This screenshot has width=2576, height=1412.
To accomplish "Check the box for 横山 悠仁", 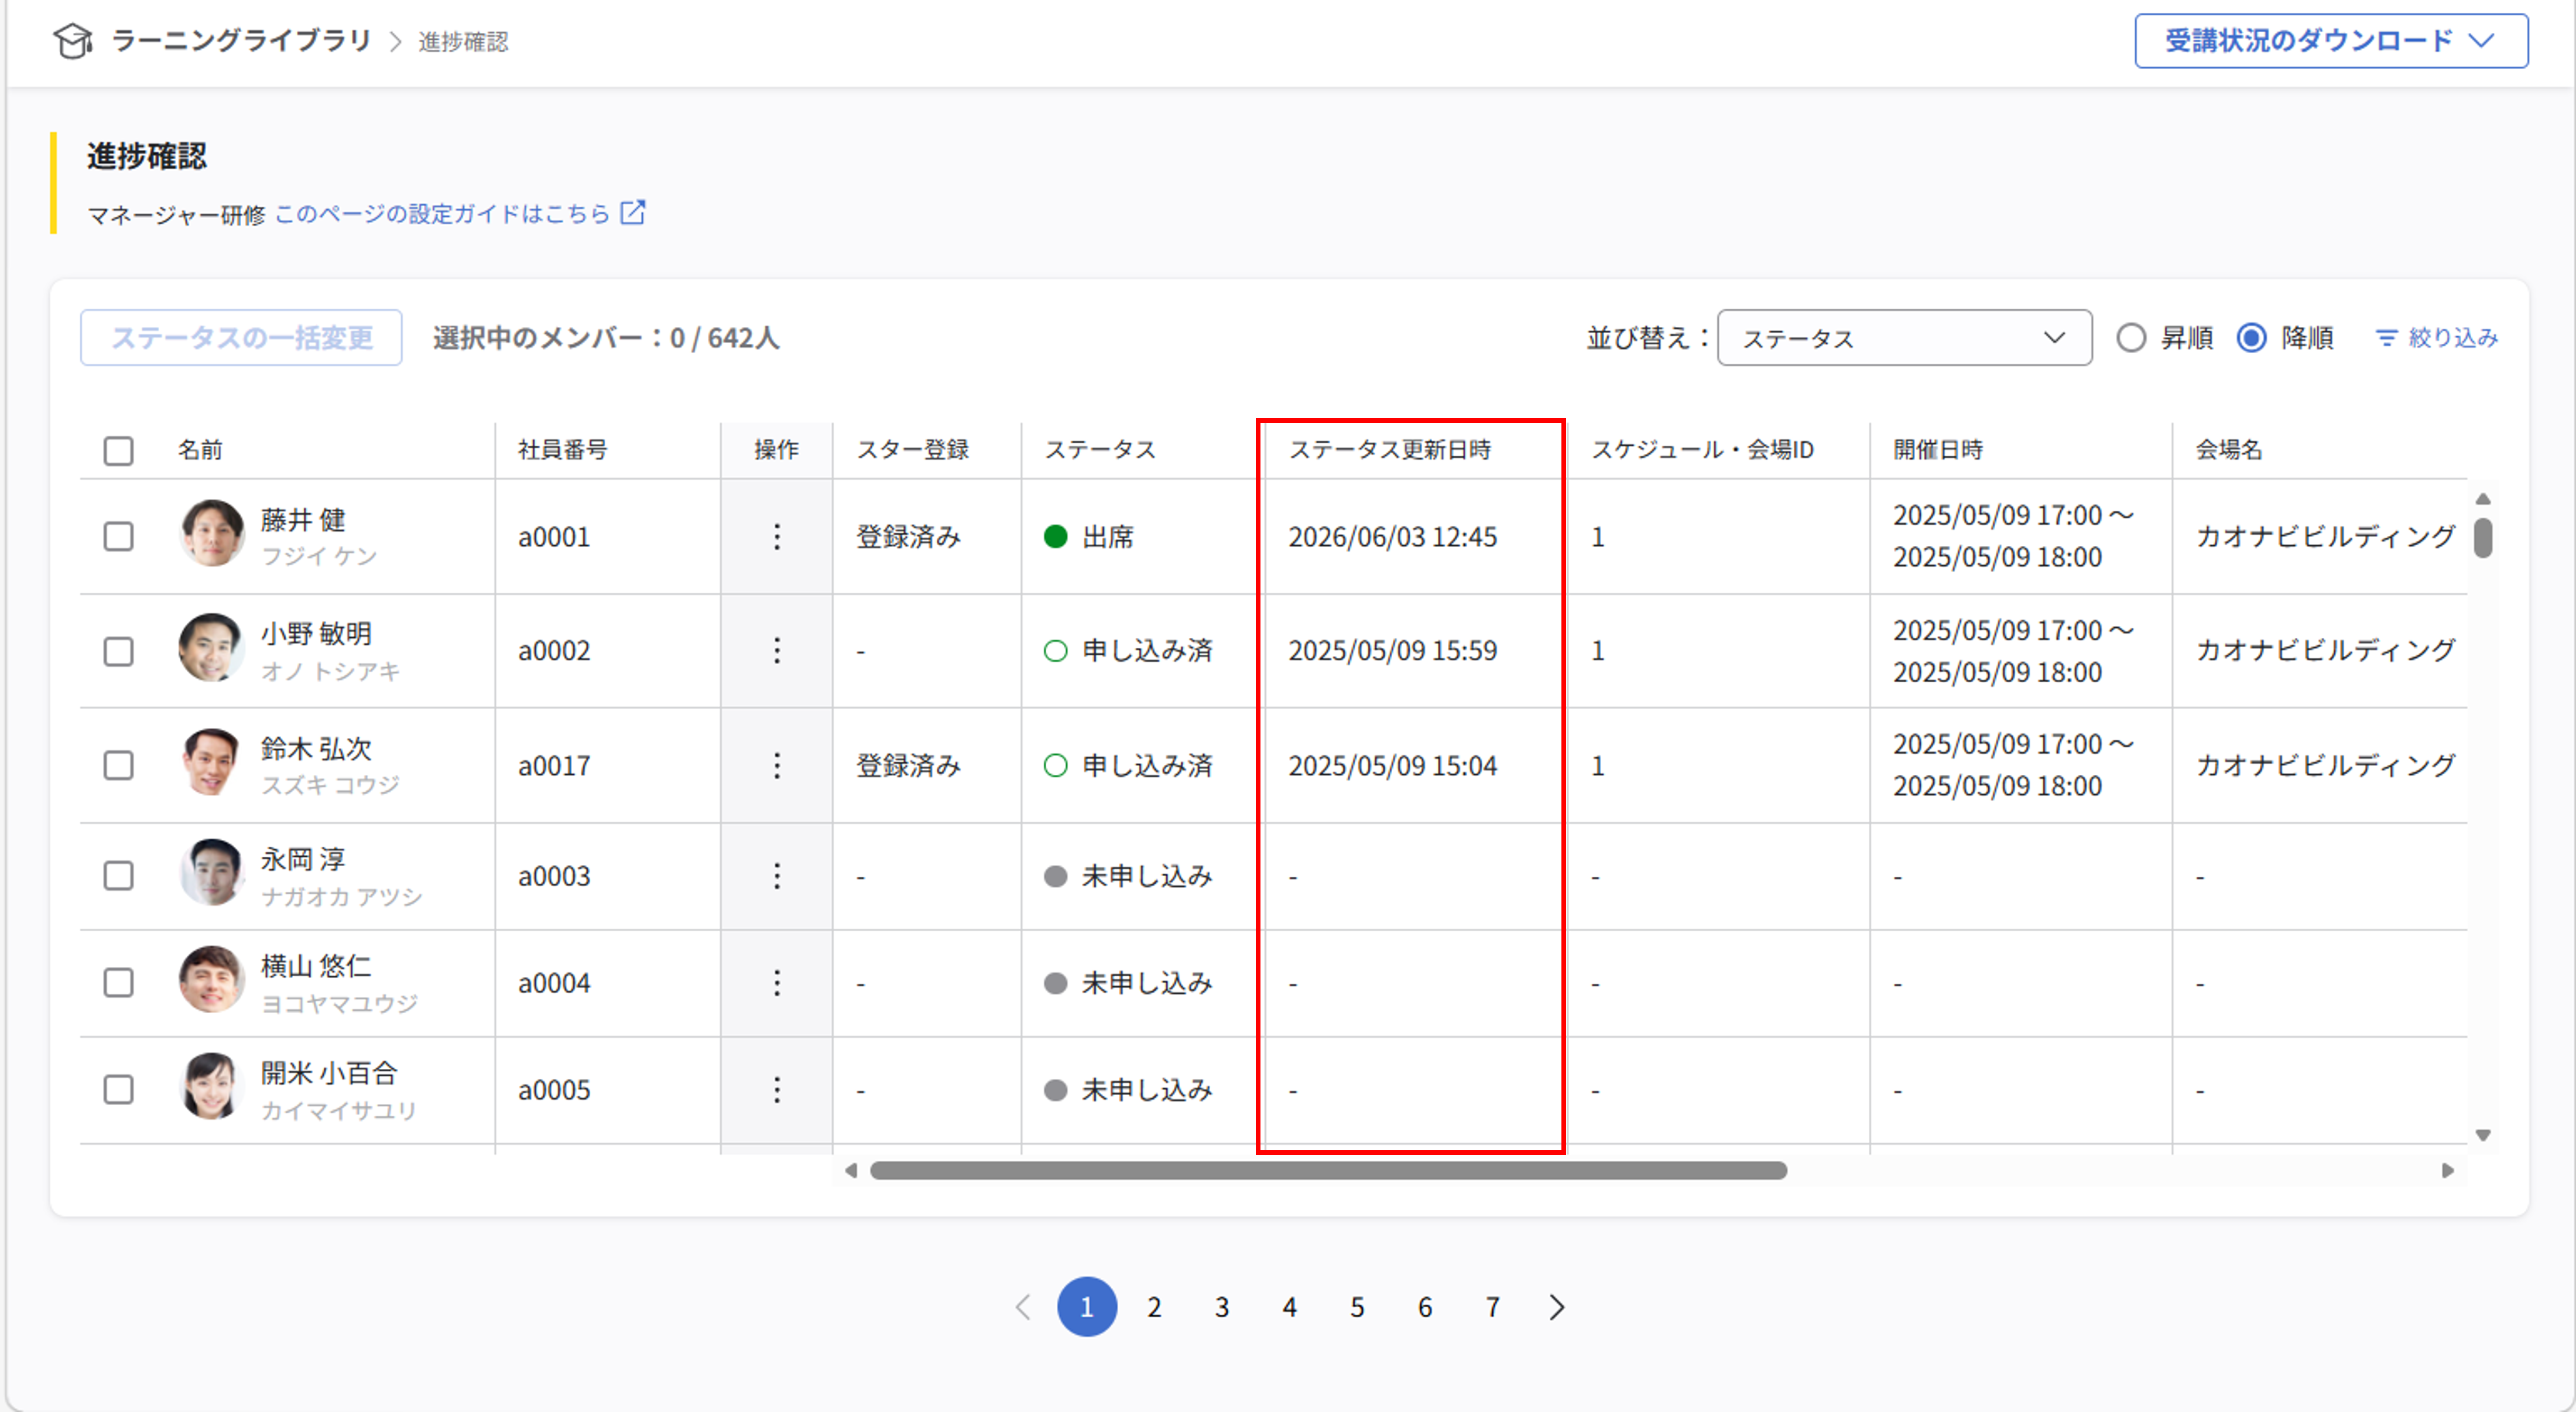I will pyautogui.click(x=119, y=983).
